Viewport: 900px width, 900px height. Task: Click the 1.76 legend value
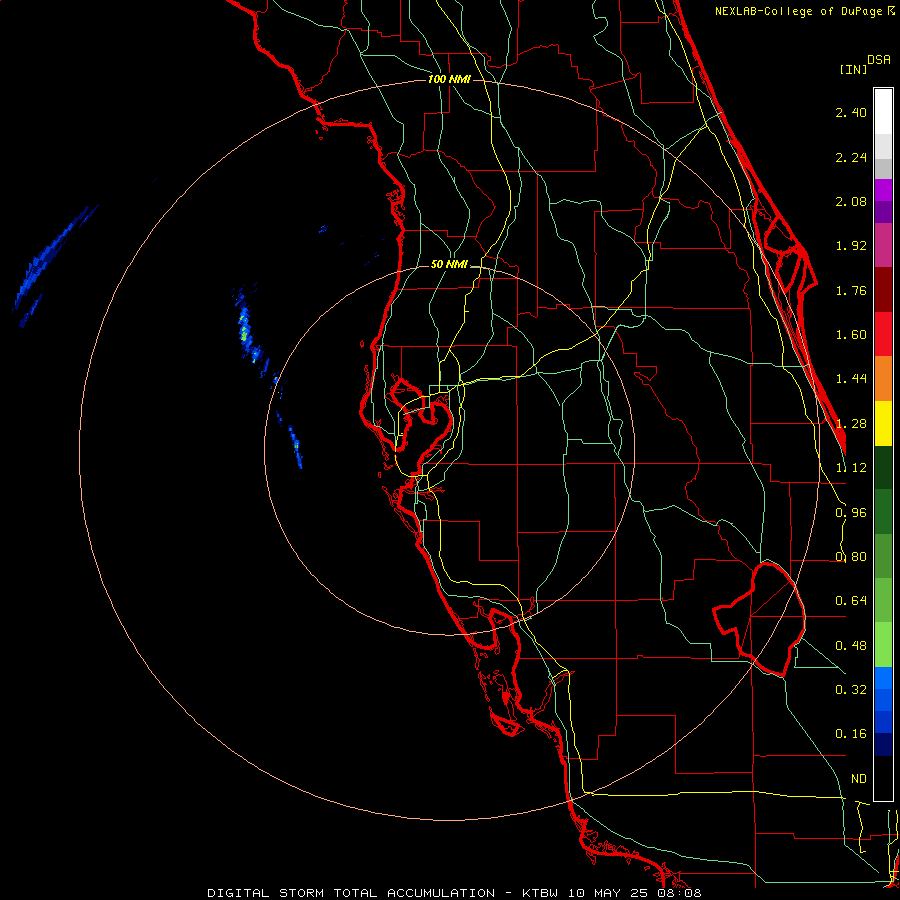[x=851, y=290]
